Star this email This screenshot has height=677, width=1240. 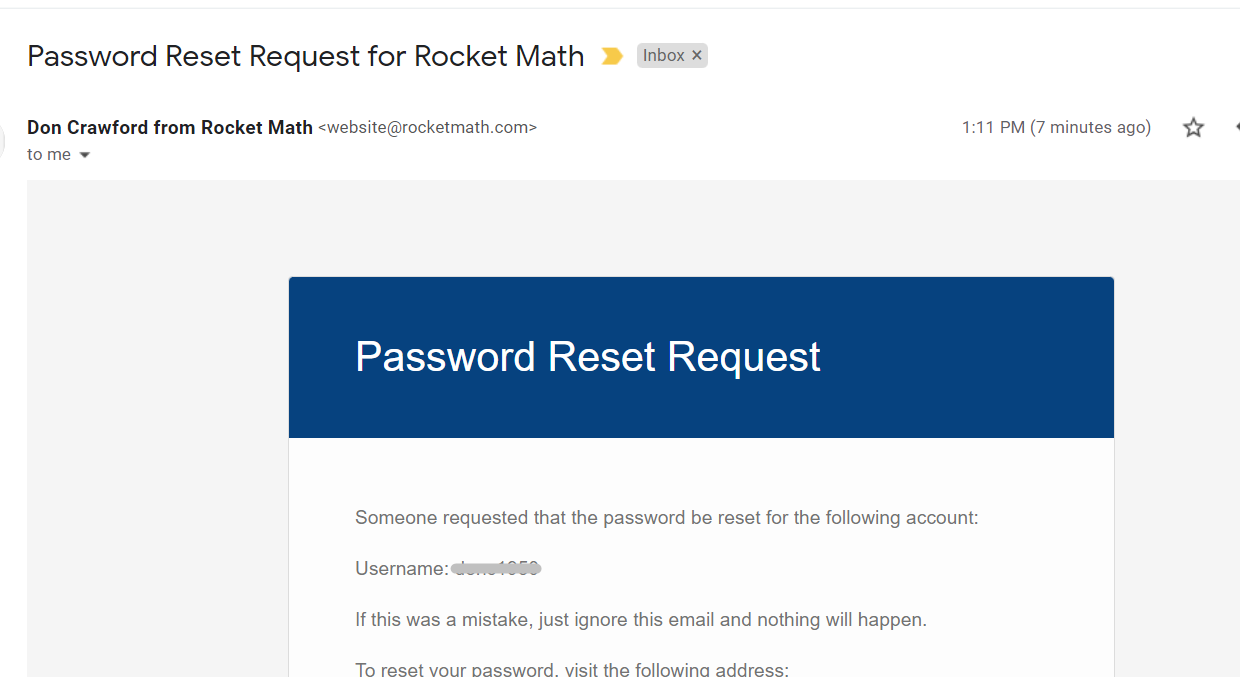1193,128
